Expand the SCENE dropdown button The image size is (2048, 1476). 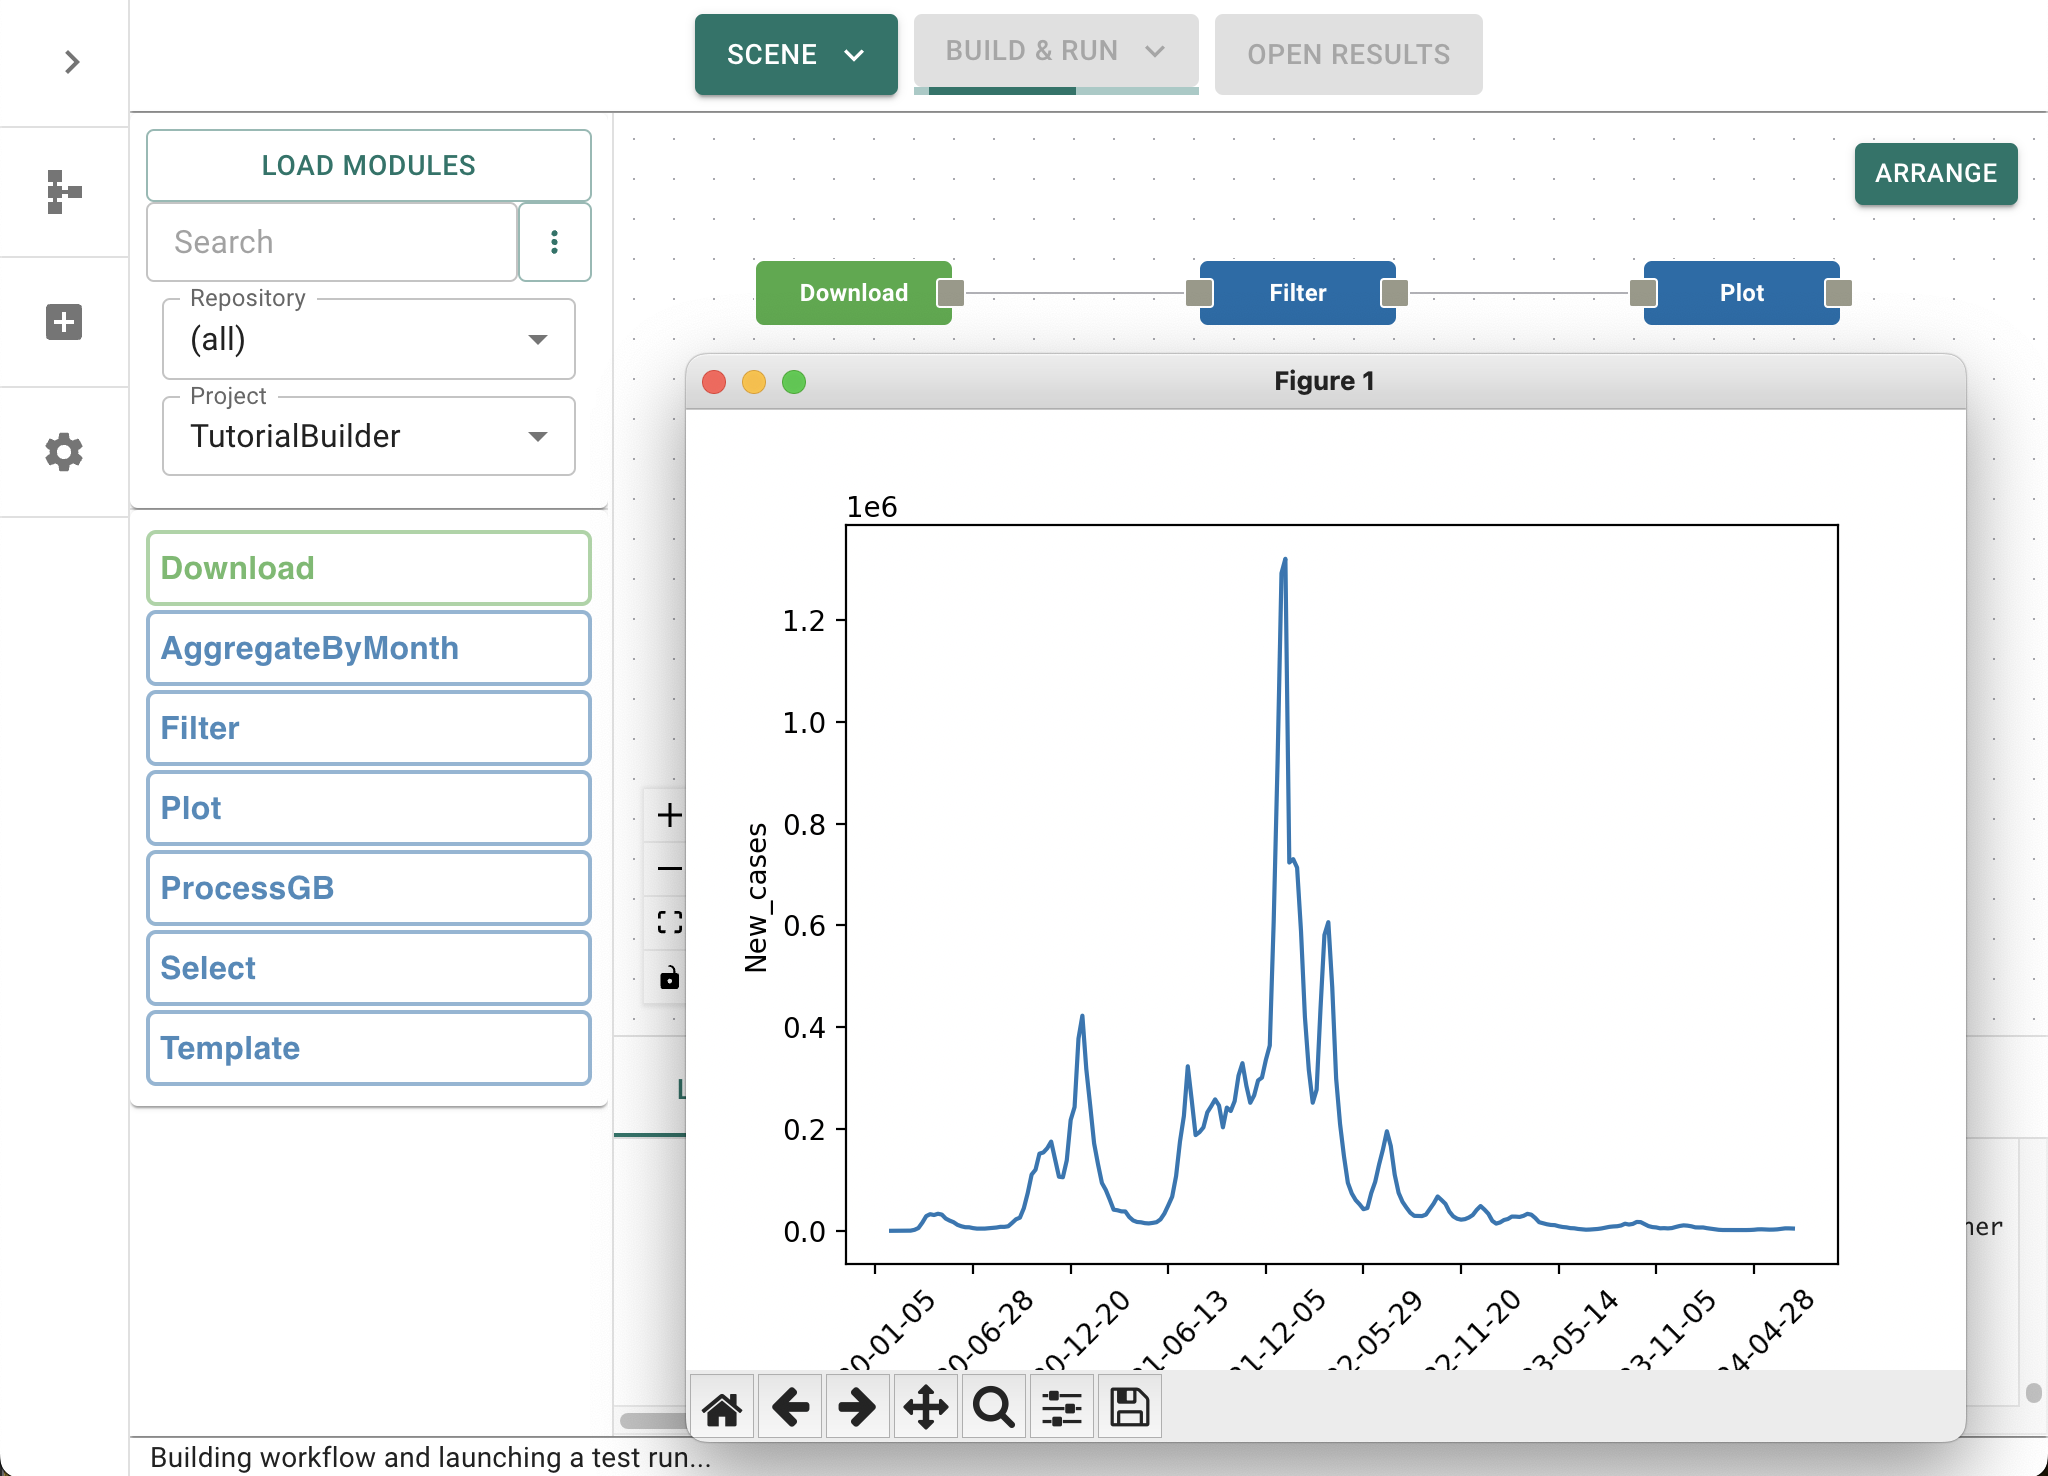(x=796, y=54)
